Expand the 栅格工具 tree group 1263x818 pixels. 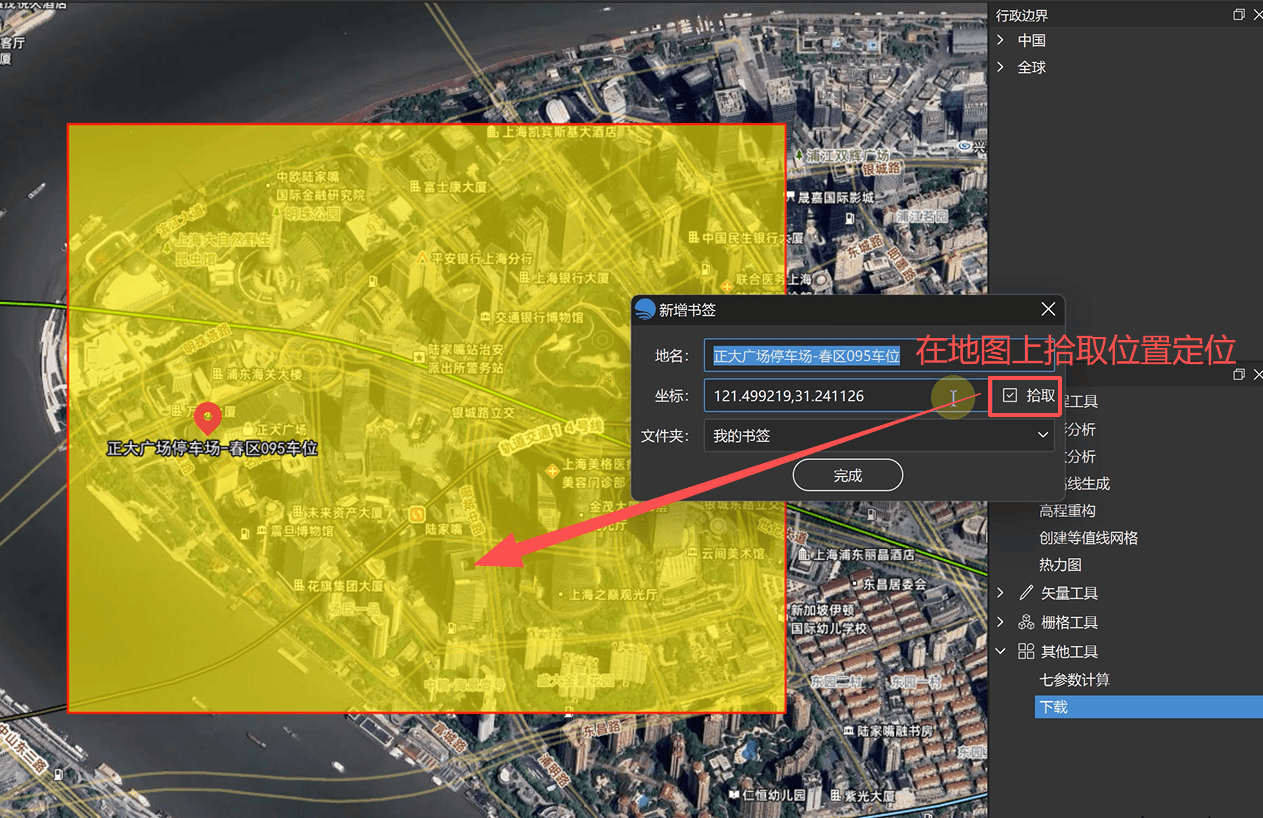pyautogui.click(x=1001, y=622)
